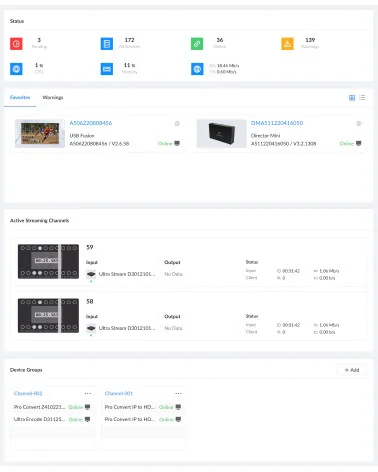The height and width of the screenshot is (472, 378).
Task: Open the Channel-002 group link
Action: pos(28,393)
